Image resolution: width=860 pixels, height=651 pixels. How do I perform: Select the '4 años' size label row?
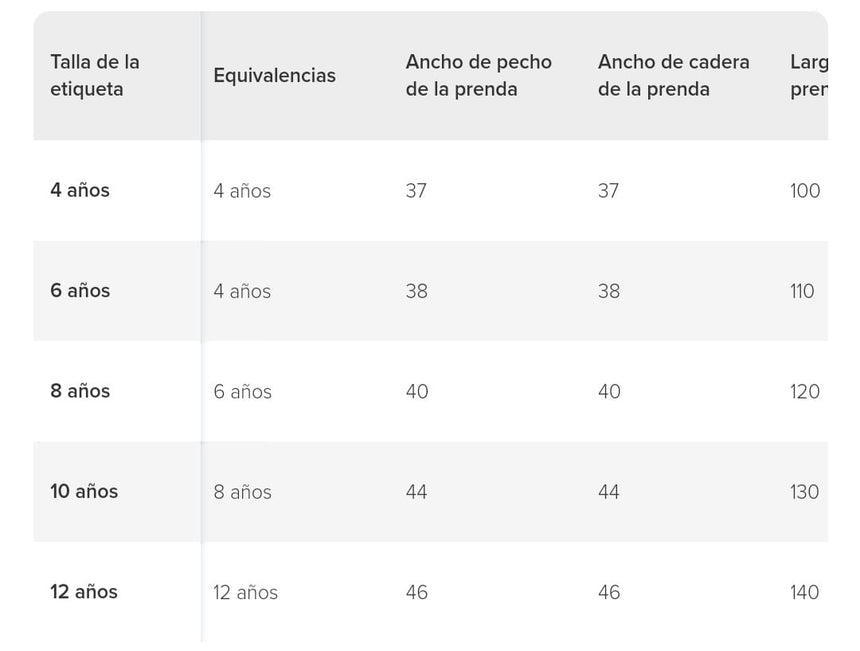(x=80, y=190)
